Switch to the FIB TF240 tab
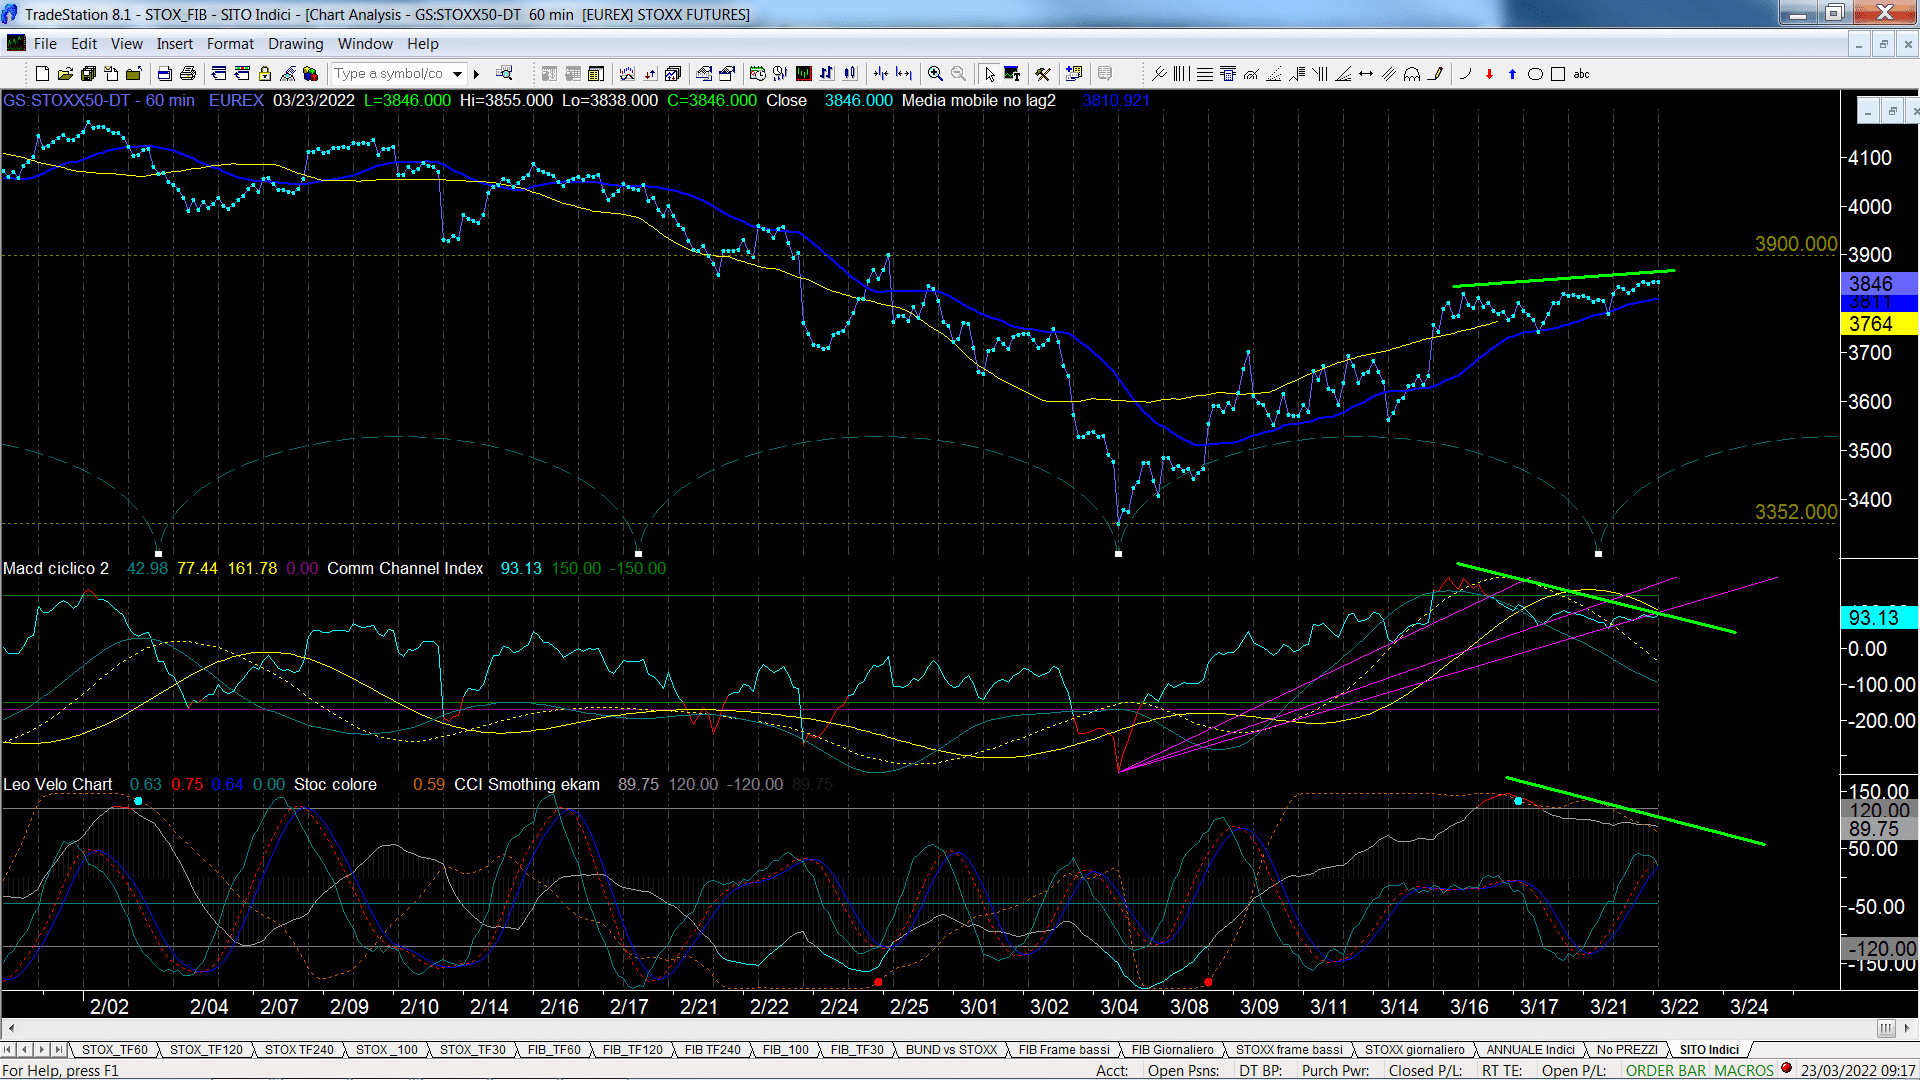 pos(713,1049)
